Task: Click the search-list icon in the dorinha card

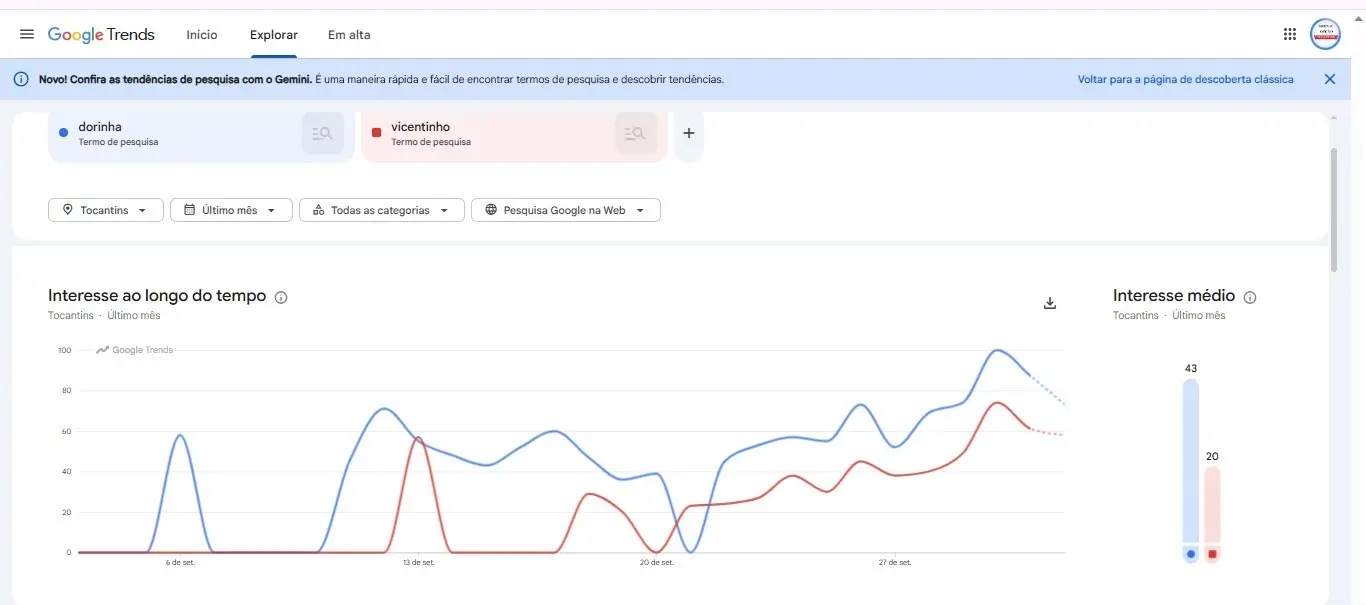Action: coord(323,133)
